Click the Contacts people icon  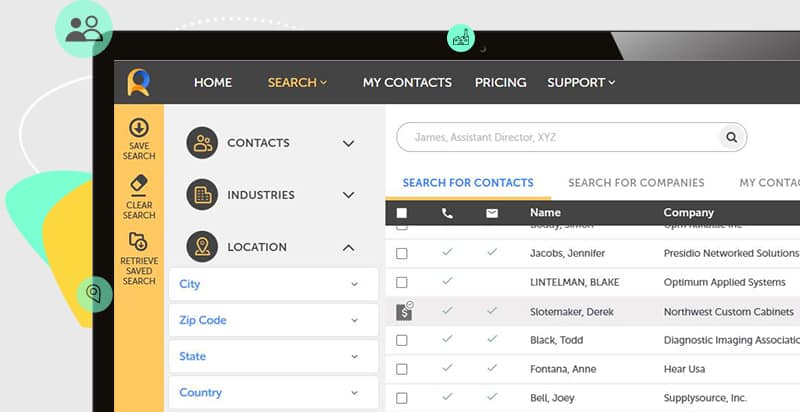pyautogui.click(x=202, y=143)
